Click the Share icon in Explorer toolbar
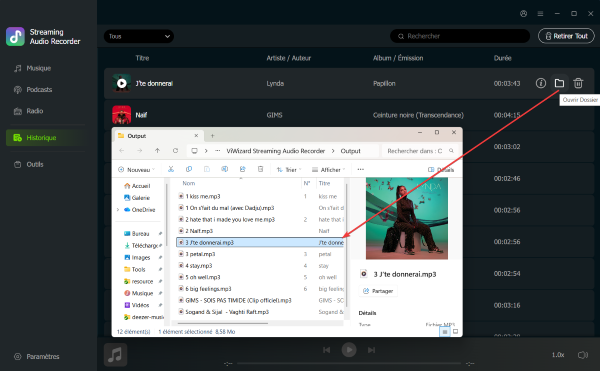Screen dimensions: 600x371 point(243,169)
